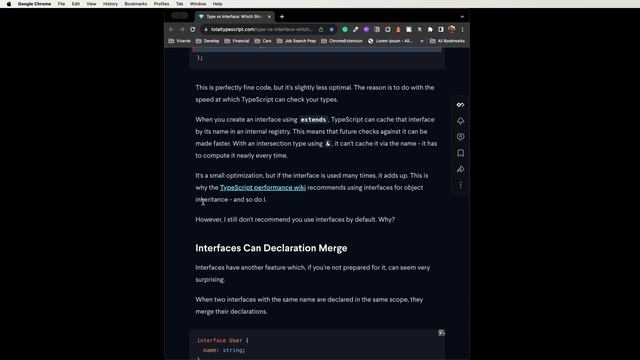Click the bookmark star in address bar

click(x=331, y=29)
